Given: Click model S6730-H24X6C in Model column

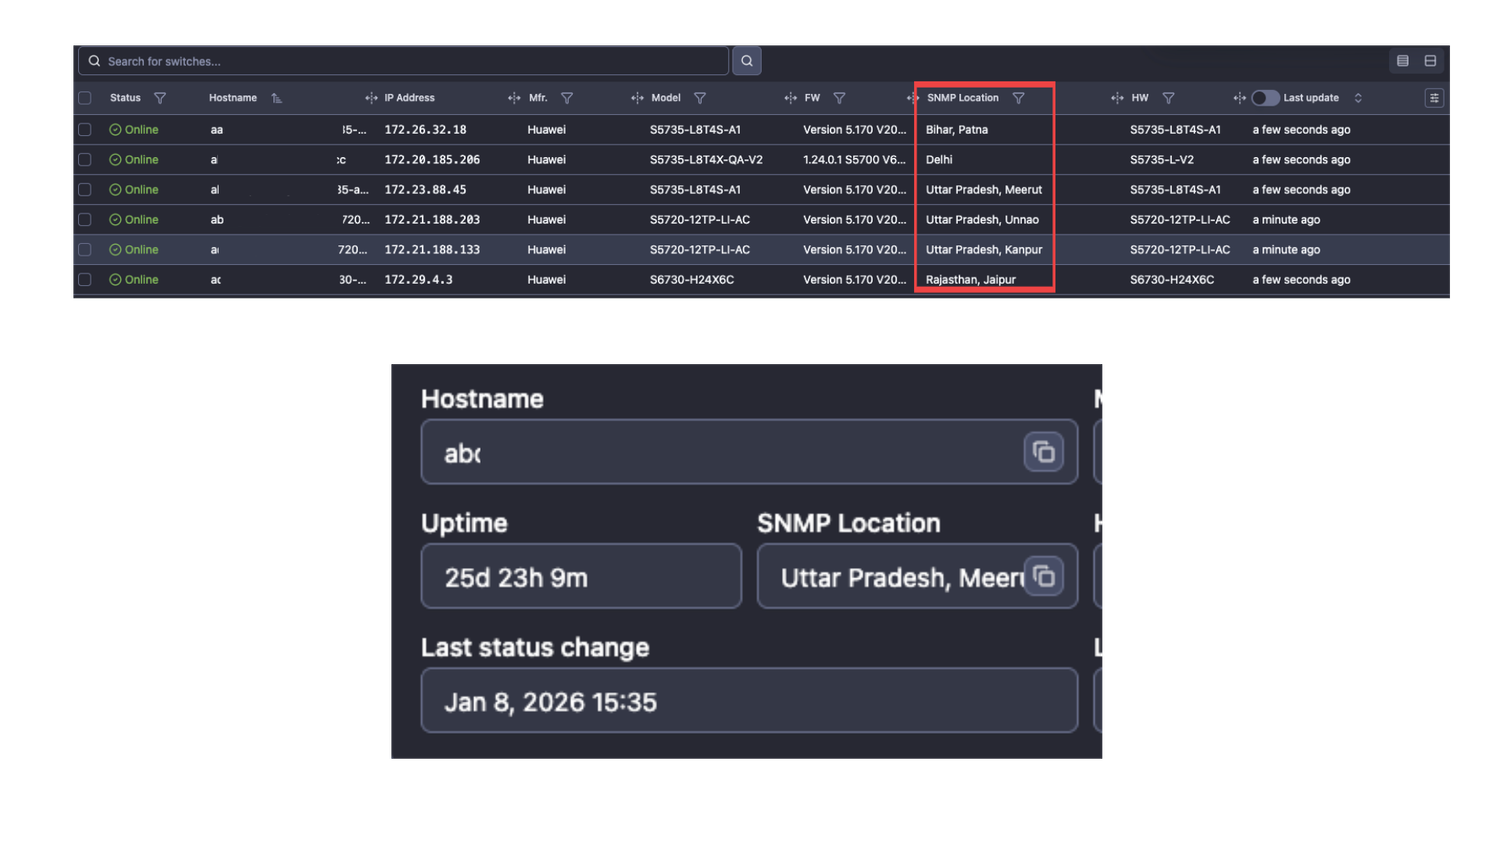Looking at the screenshot, I should (692, 280).
